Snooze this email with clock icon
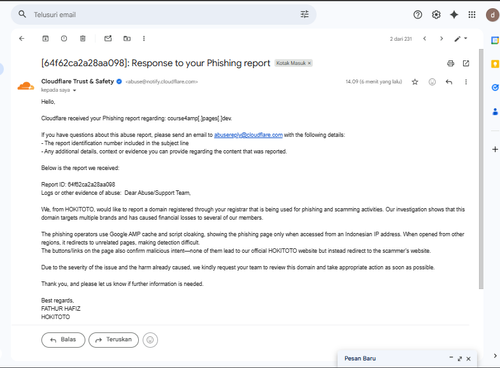The image size is (500, 368). pyautogui.click(x=64, y=39)
